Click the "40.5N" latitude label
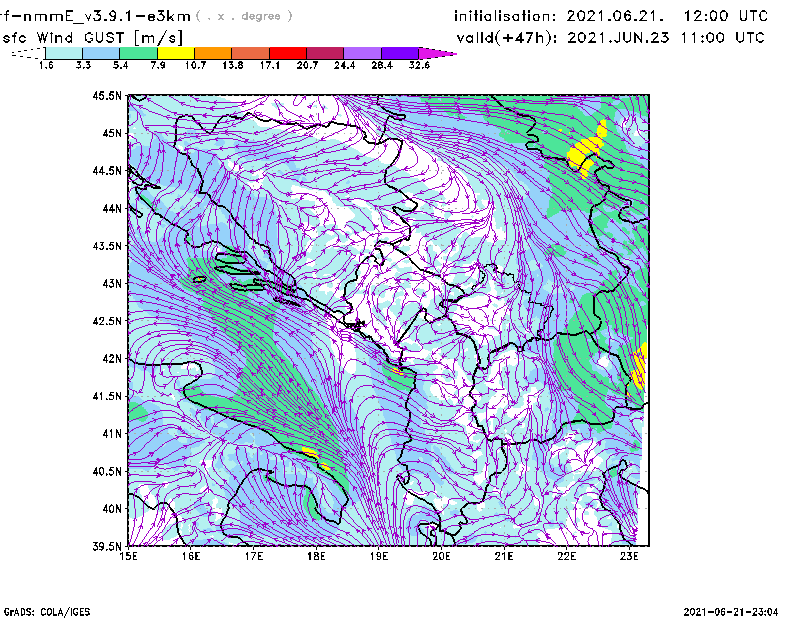 coord(107,471)
